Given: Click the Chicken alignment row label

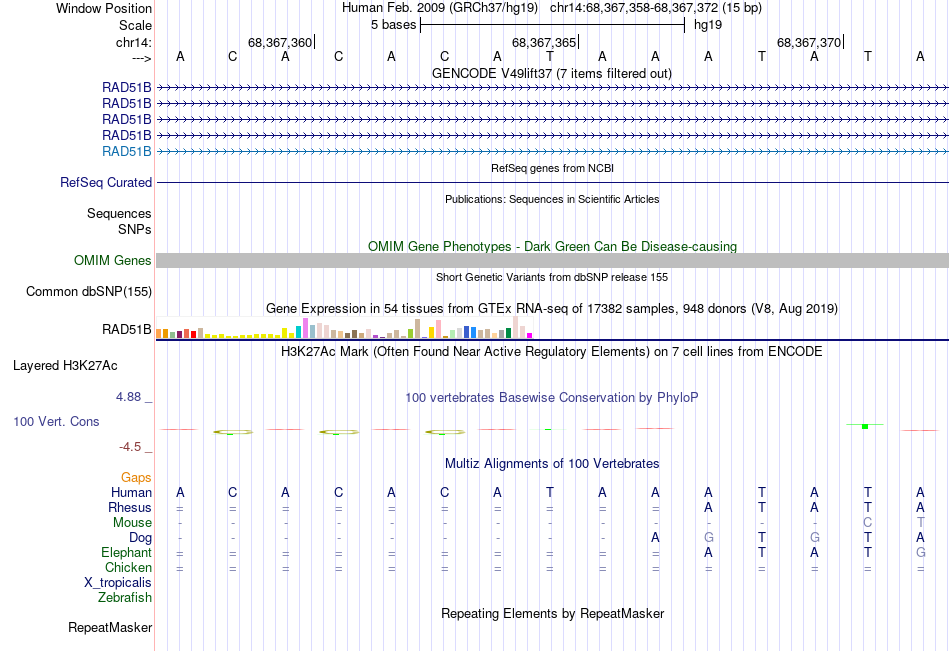Looking at the screenshot, I should [128, 567].
